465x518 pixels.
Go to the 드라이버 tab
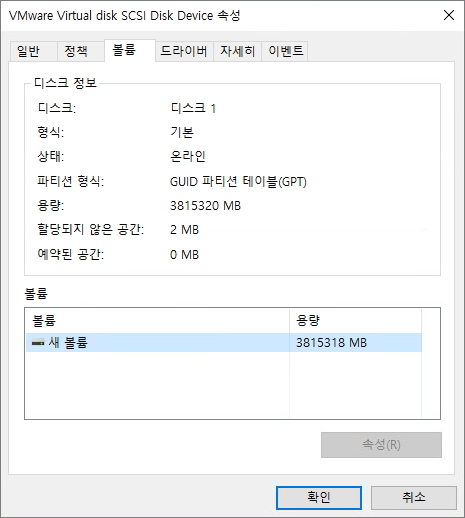pyautogui.click(x=184, y=51)
